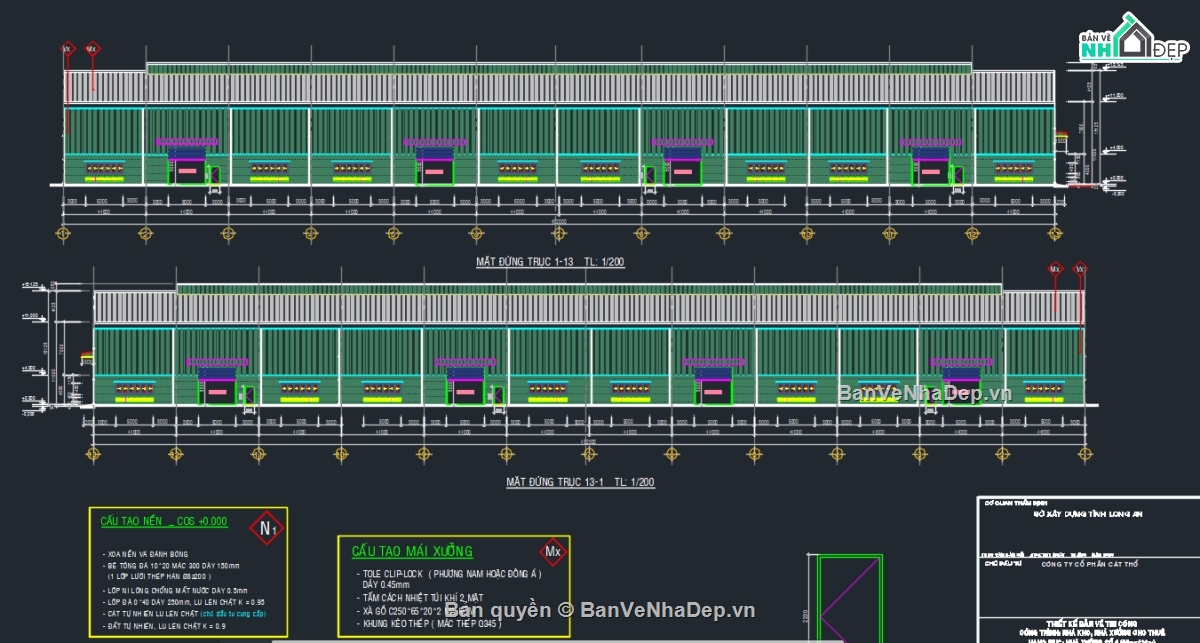The height and width of the screenshot is (643, 1200).
Task: Click the Bản Vẽ Nhà Đẹp house logo
Action: (x=1133, y=42)
